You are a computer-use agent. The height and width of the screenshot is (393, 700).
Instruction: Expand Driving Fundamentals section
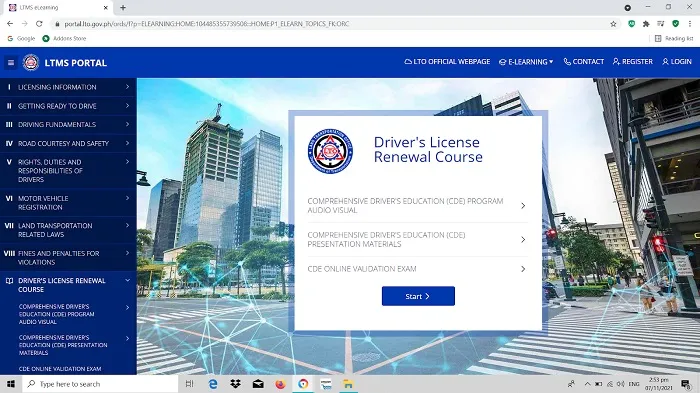pos(68,125)
